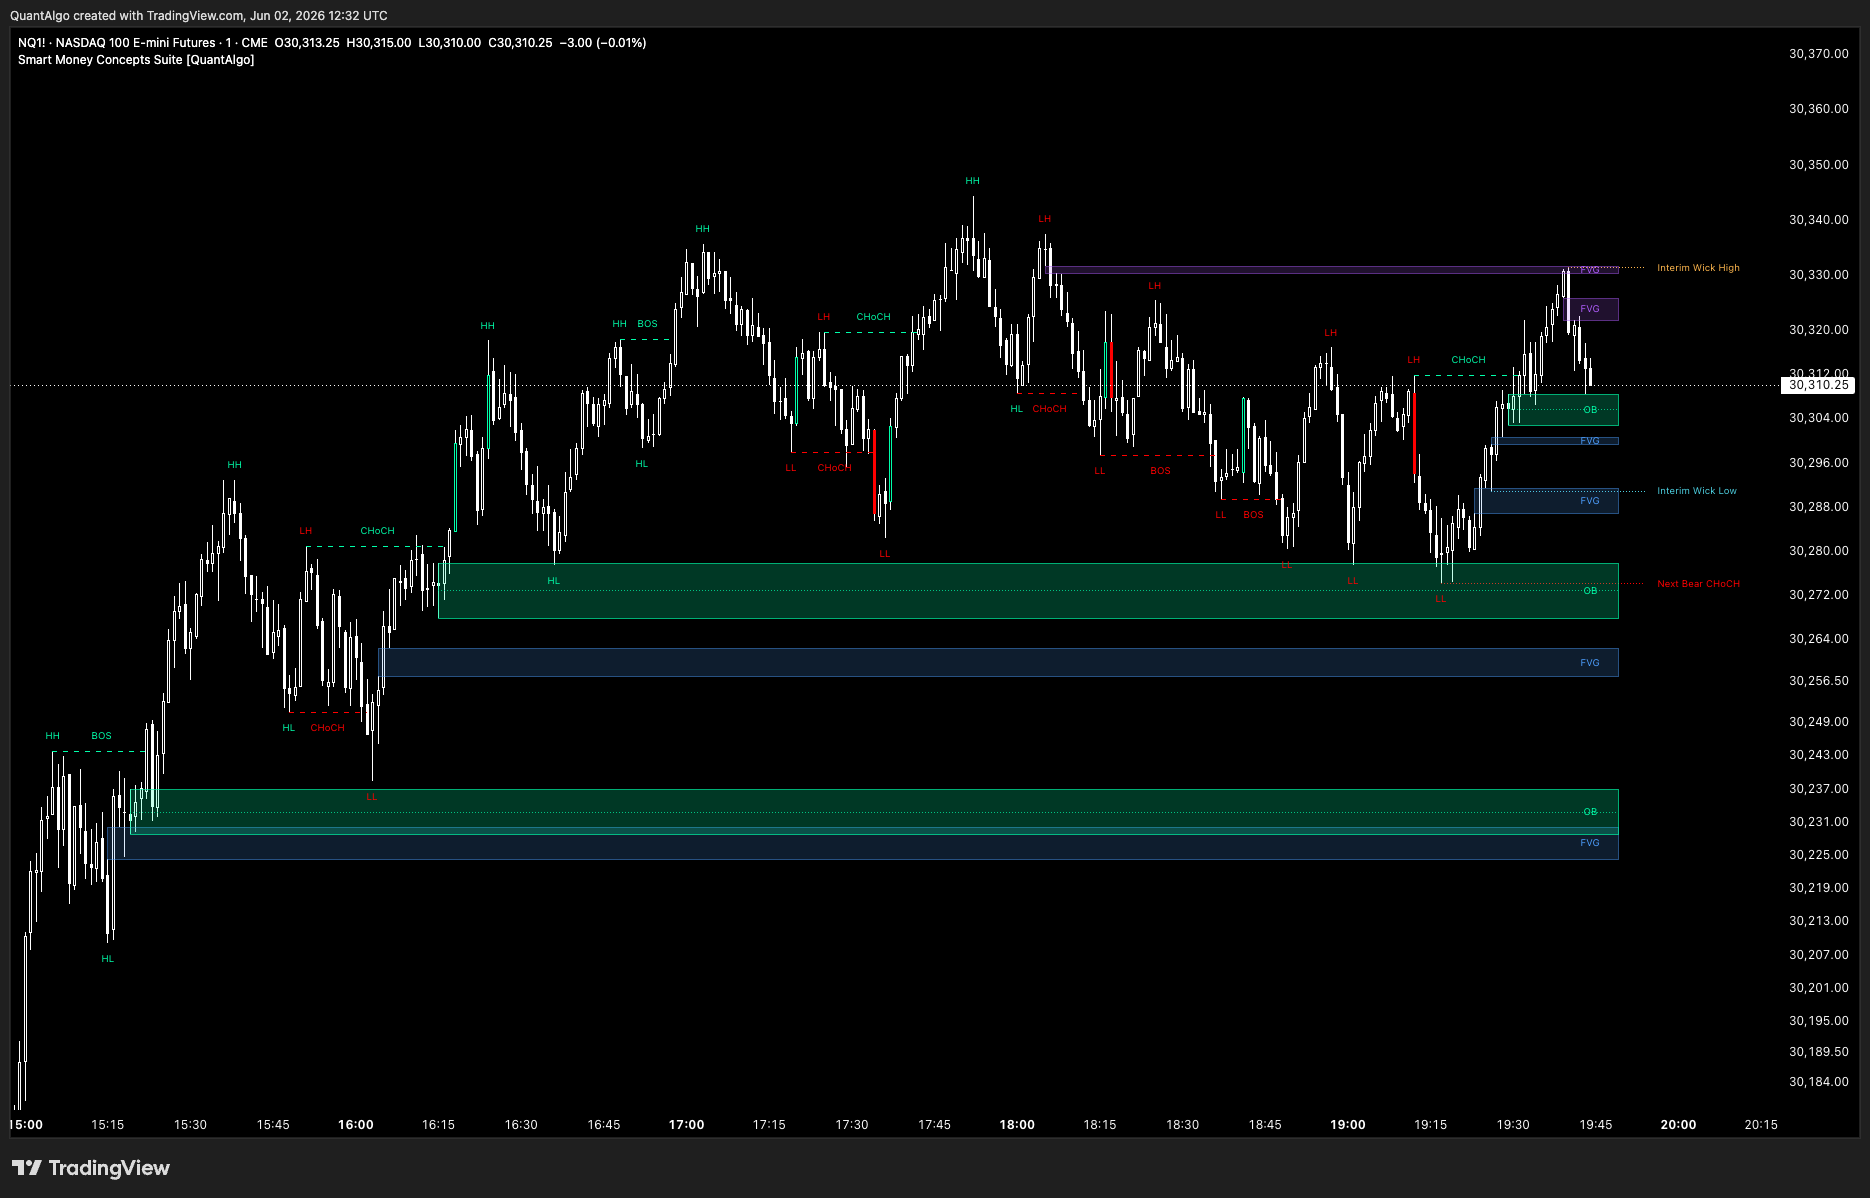Click the high value H30,315.00
1870x1198 pixels.
(379, 43)
